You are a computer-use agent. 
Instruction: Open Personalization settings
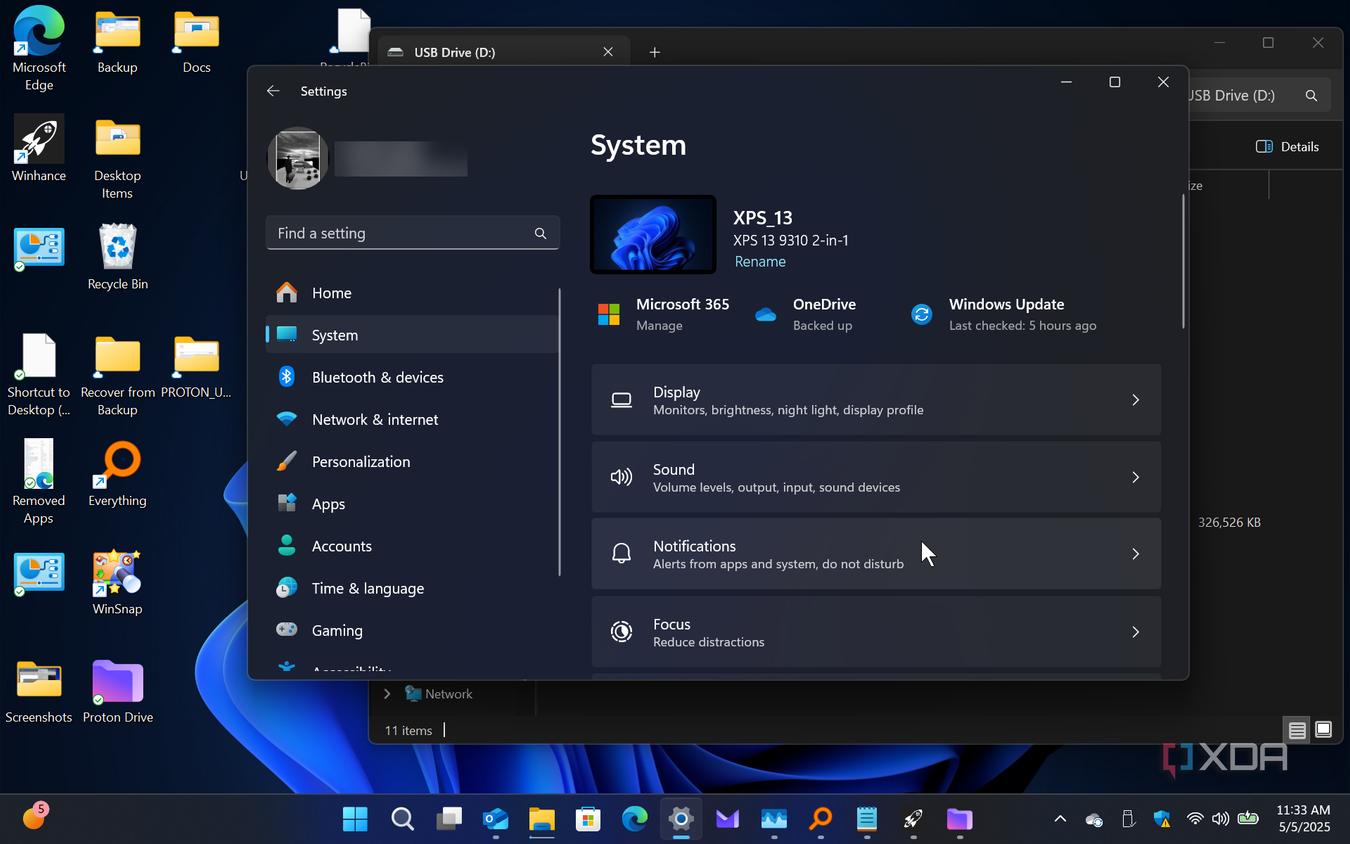coord(412,461)
